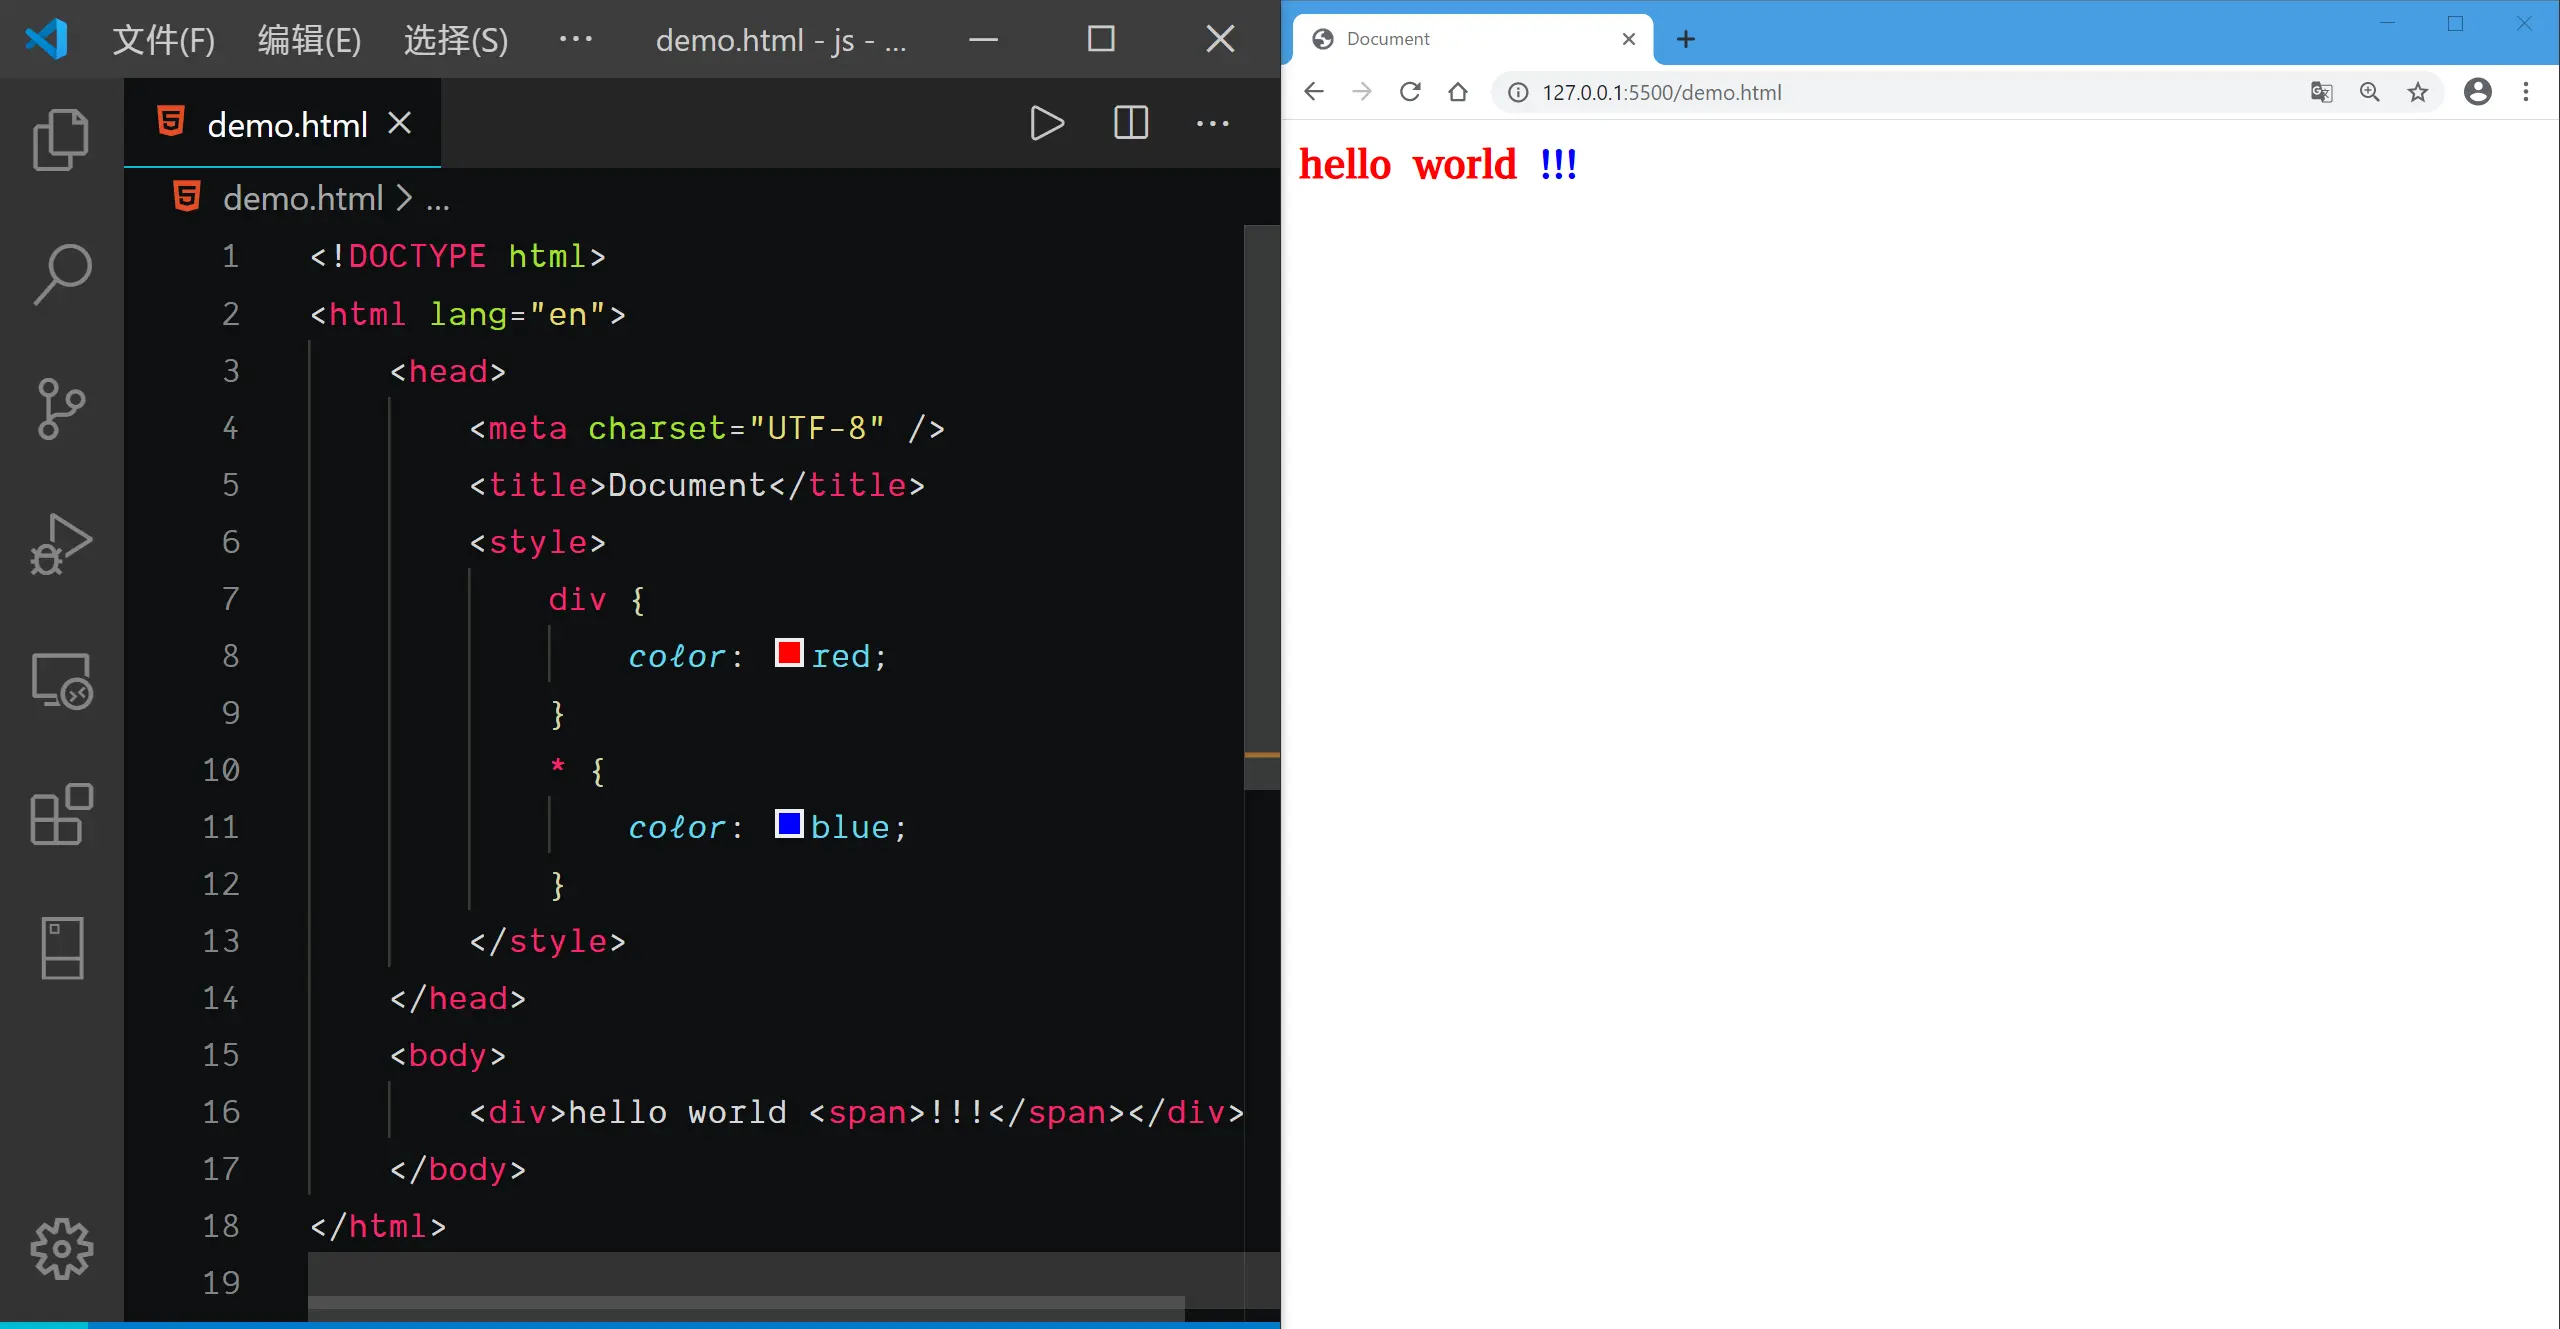Click the Manage gear icon

click(61, 1248)
